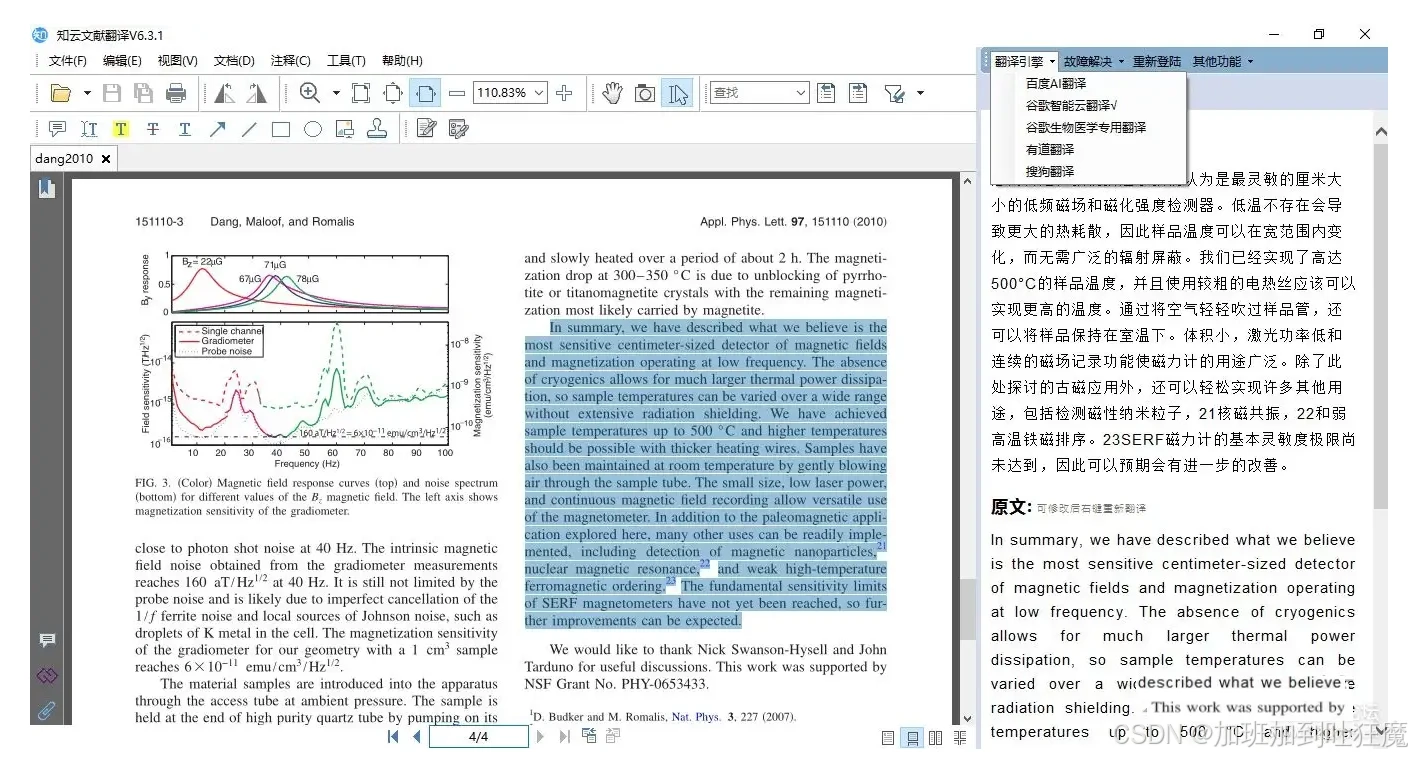
Task: Select the text caret insertion tool
Action: click(89, 129)
